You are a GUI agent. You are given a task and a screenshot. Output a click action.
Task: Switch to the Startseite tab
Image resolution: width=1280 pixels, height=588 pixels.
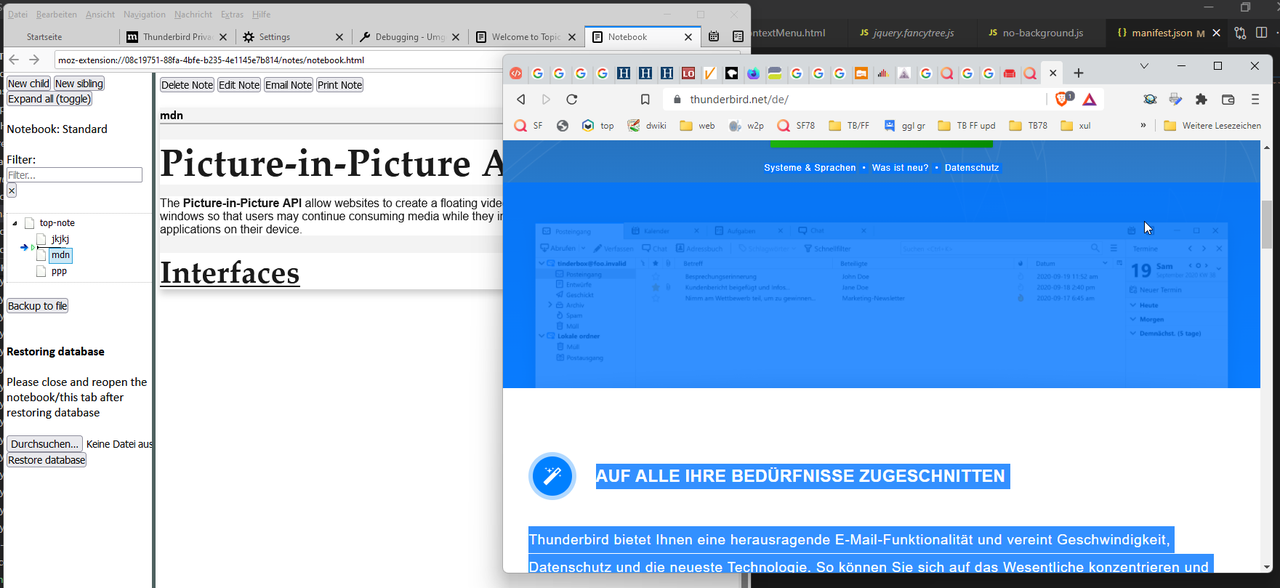tap(60, 37)
